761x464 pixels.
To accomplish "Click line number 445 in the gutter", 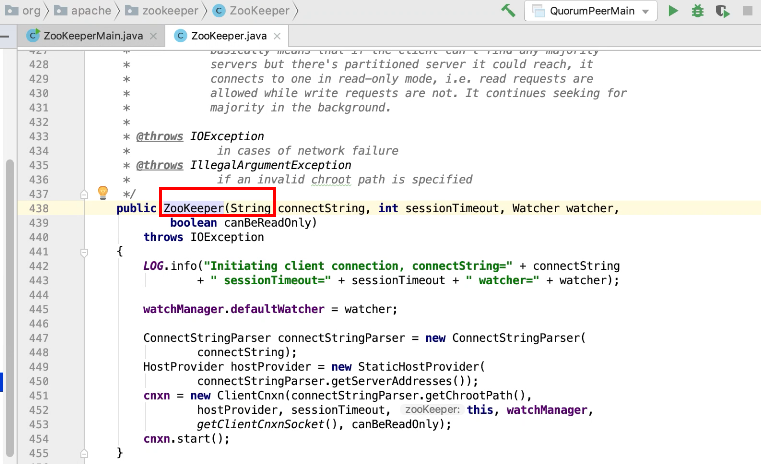I will point(39,310).
